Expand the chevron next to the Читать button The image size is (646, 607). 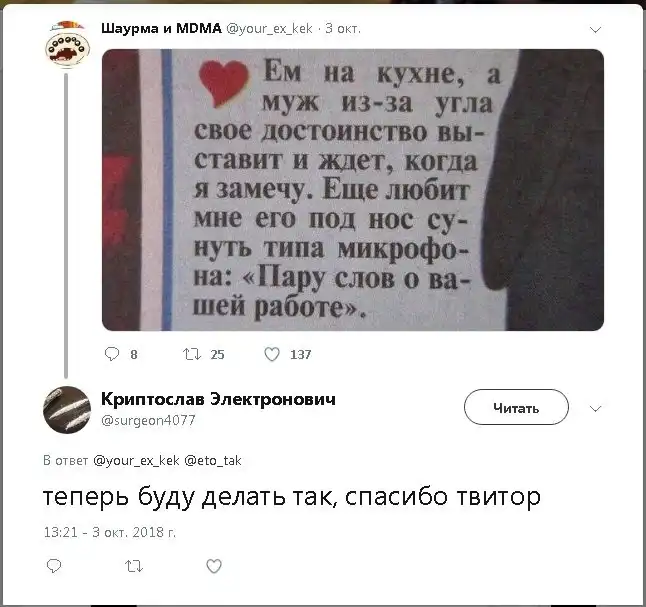coord(595,408)
